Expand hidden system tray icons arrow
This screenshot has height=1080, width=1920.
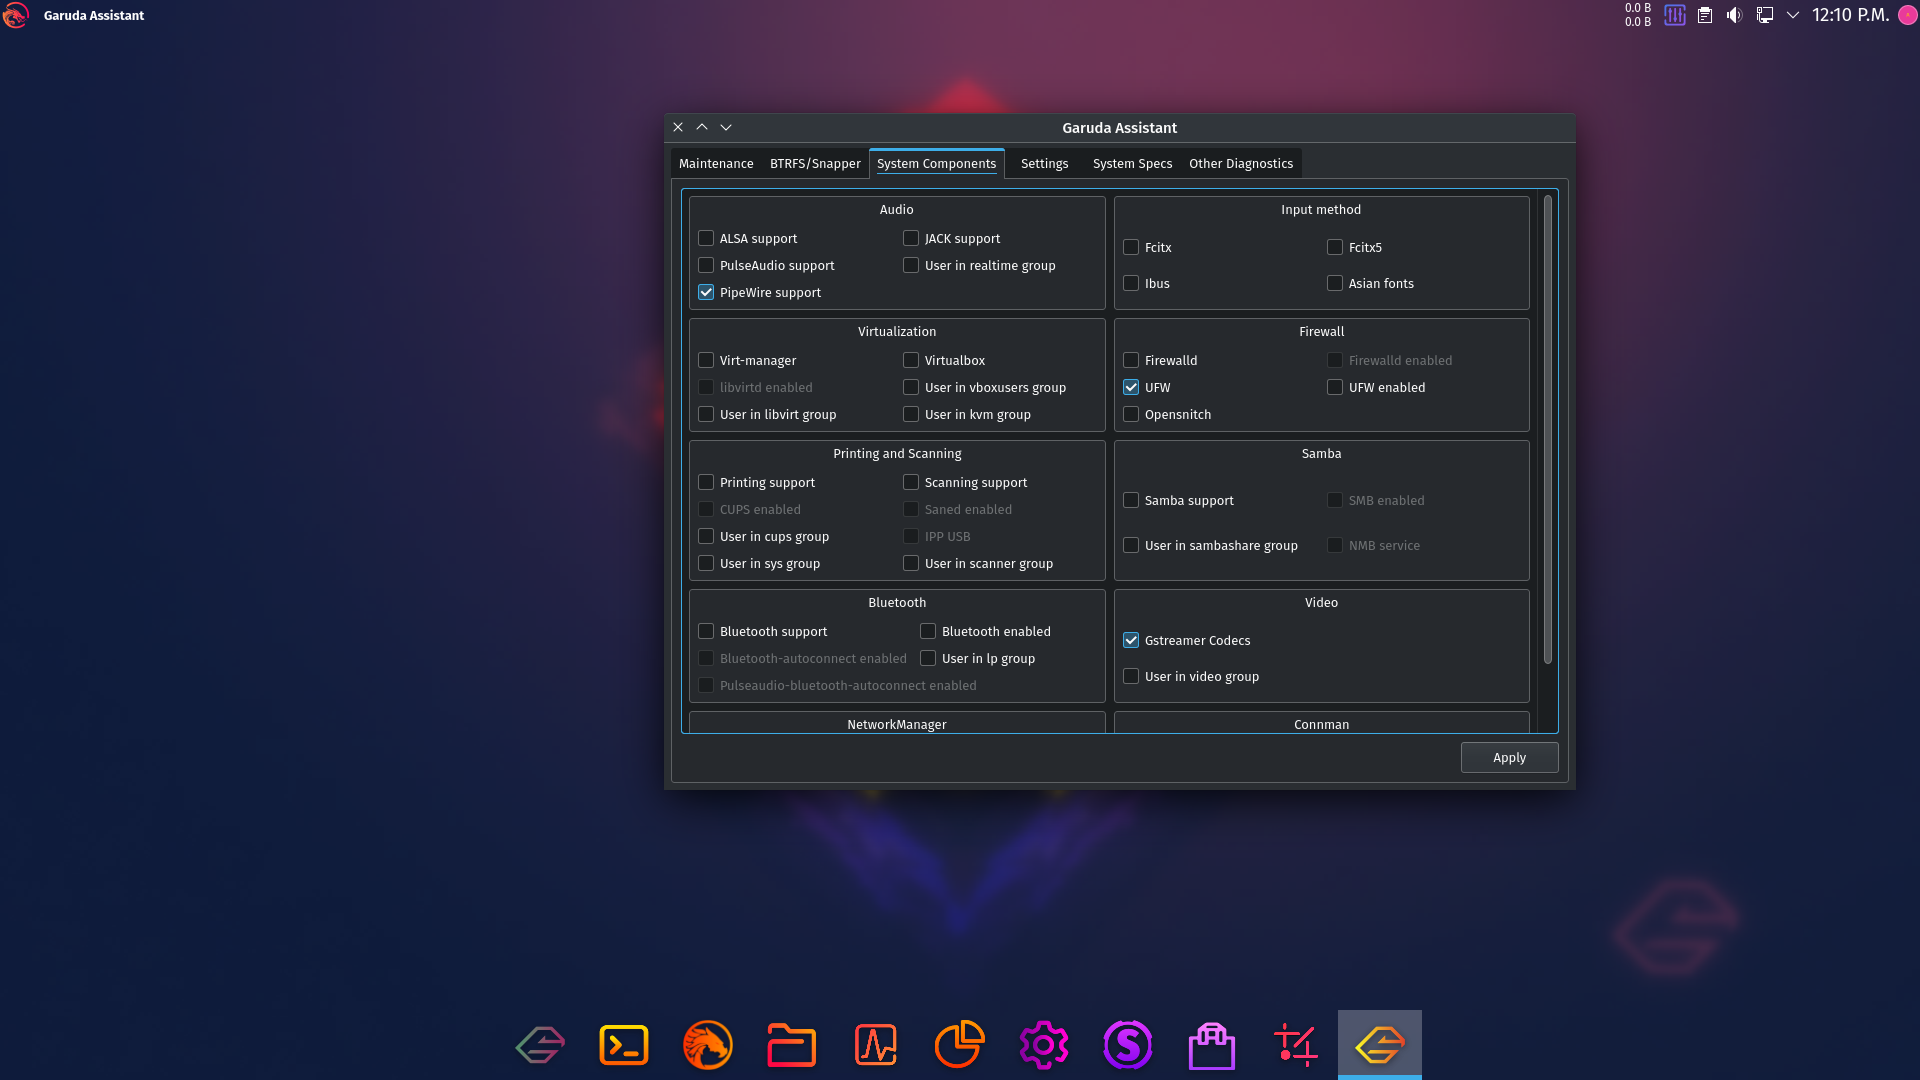point(1793,15)
